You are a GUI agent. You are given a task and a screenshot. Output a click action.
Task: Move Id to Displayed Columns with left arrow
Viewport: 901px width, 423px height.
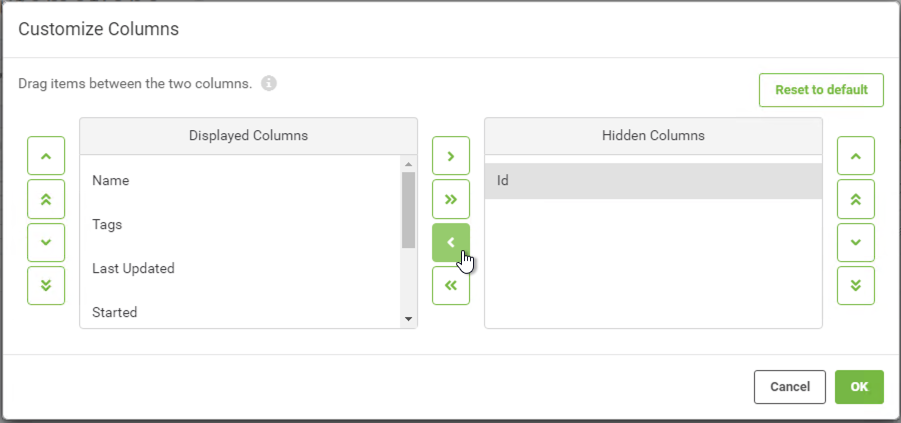pyautogui.click(x=451, y=243)
